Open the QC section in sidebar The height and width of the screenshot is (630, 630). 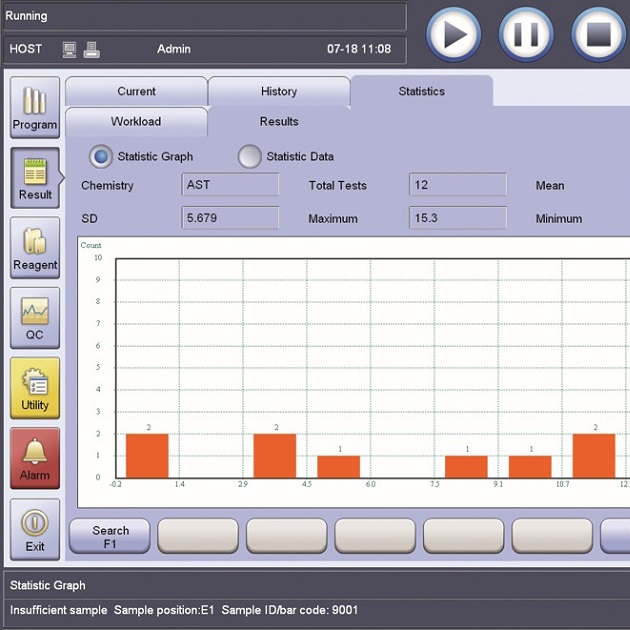pyautogui.click(x=35, y=318)
